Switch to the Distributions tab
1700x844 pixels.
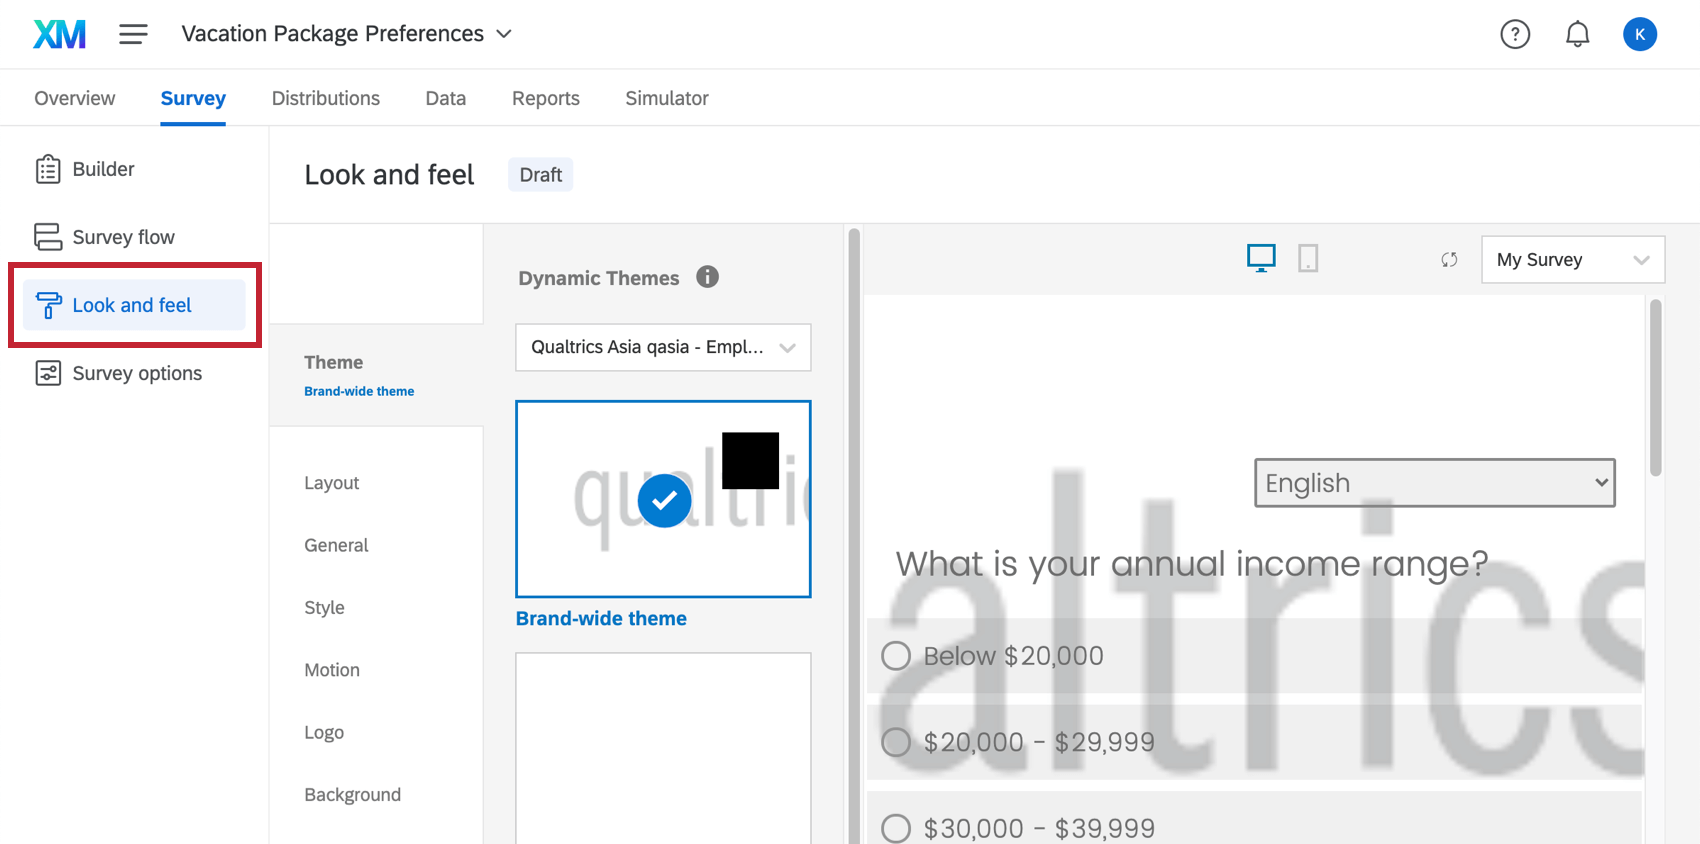(326, 98)
